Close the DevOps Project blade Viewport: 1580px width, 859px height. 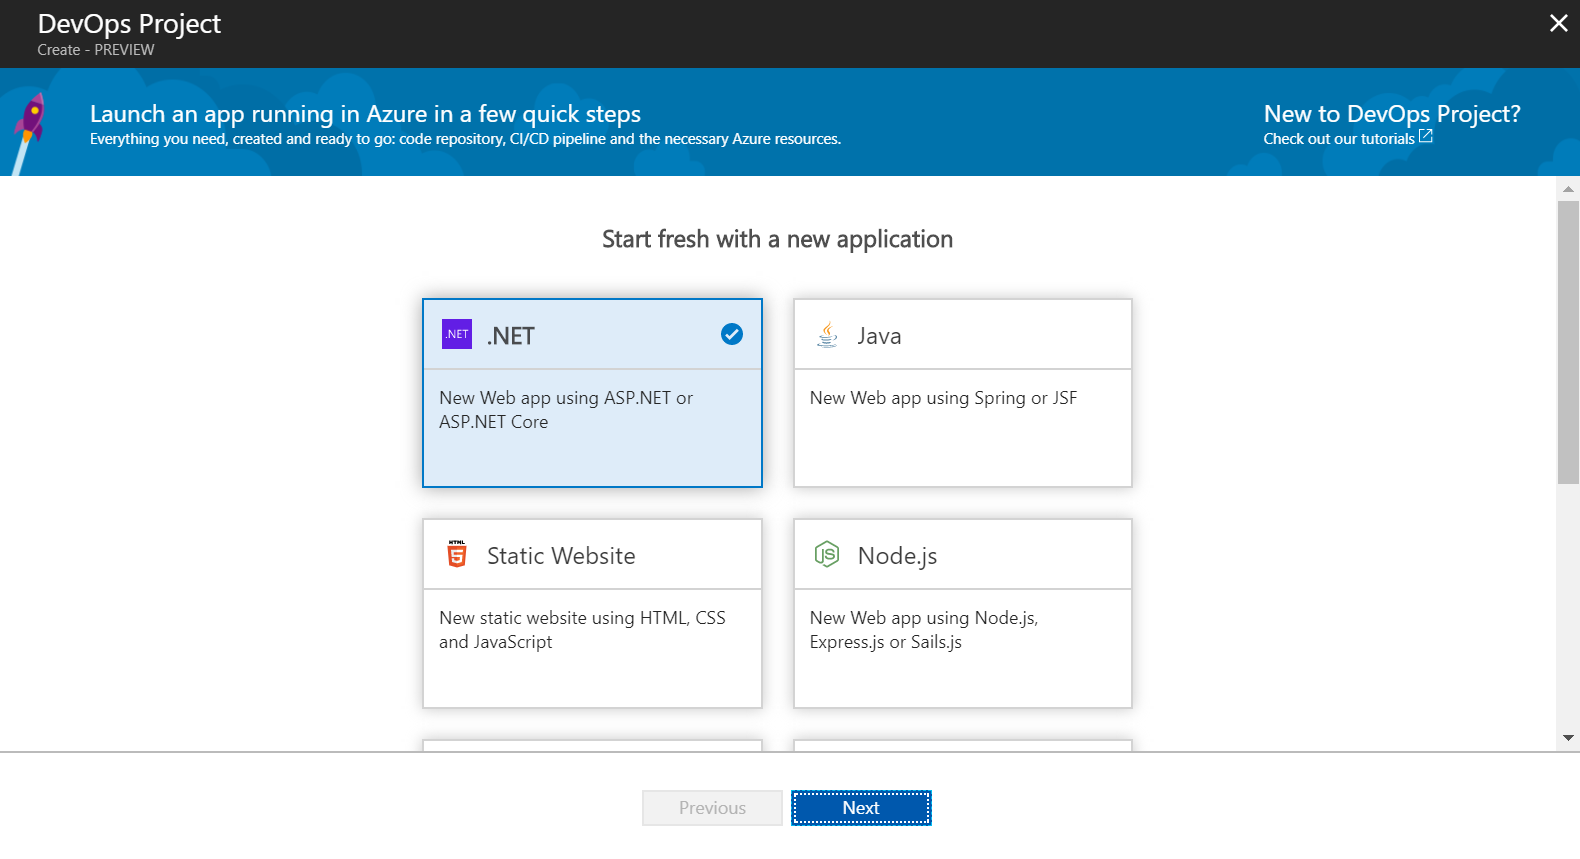click(1558, 23)
